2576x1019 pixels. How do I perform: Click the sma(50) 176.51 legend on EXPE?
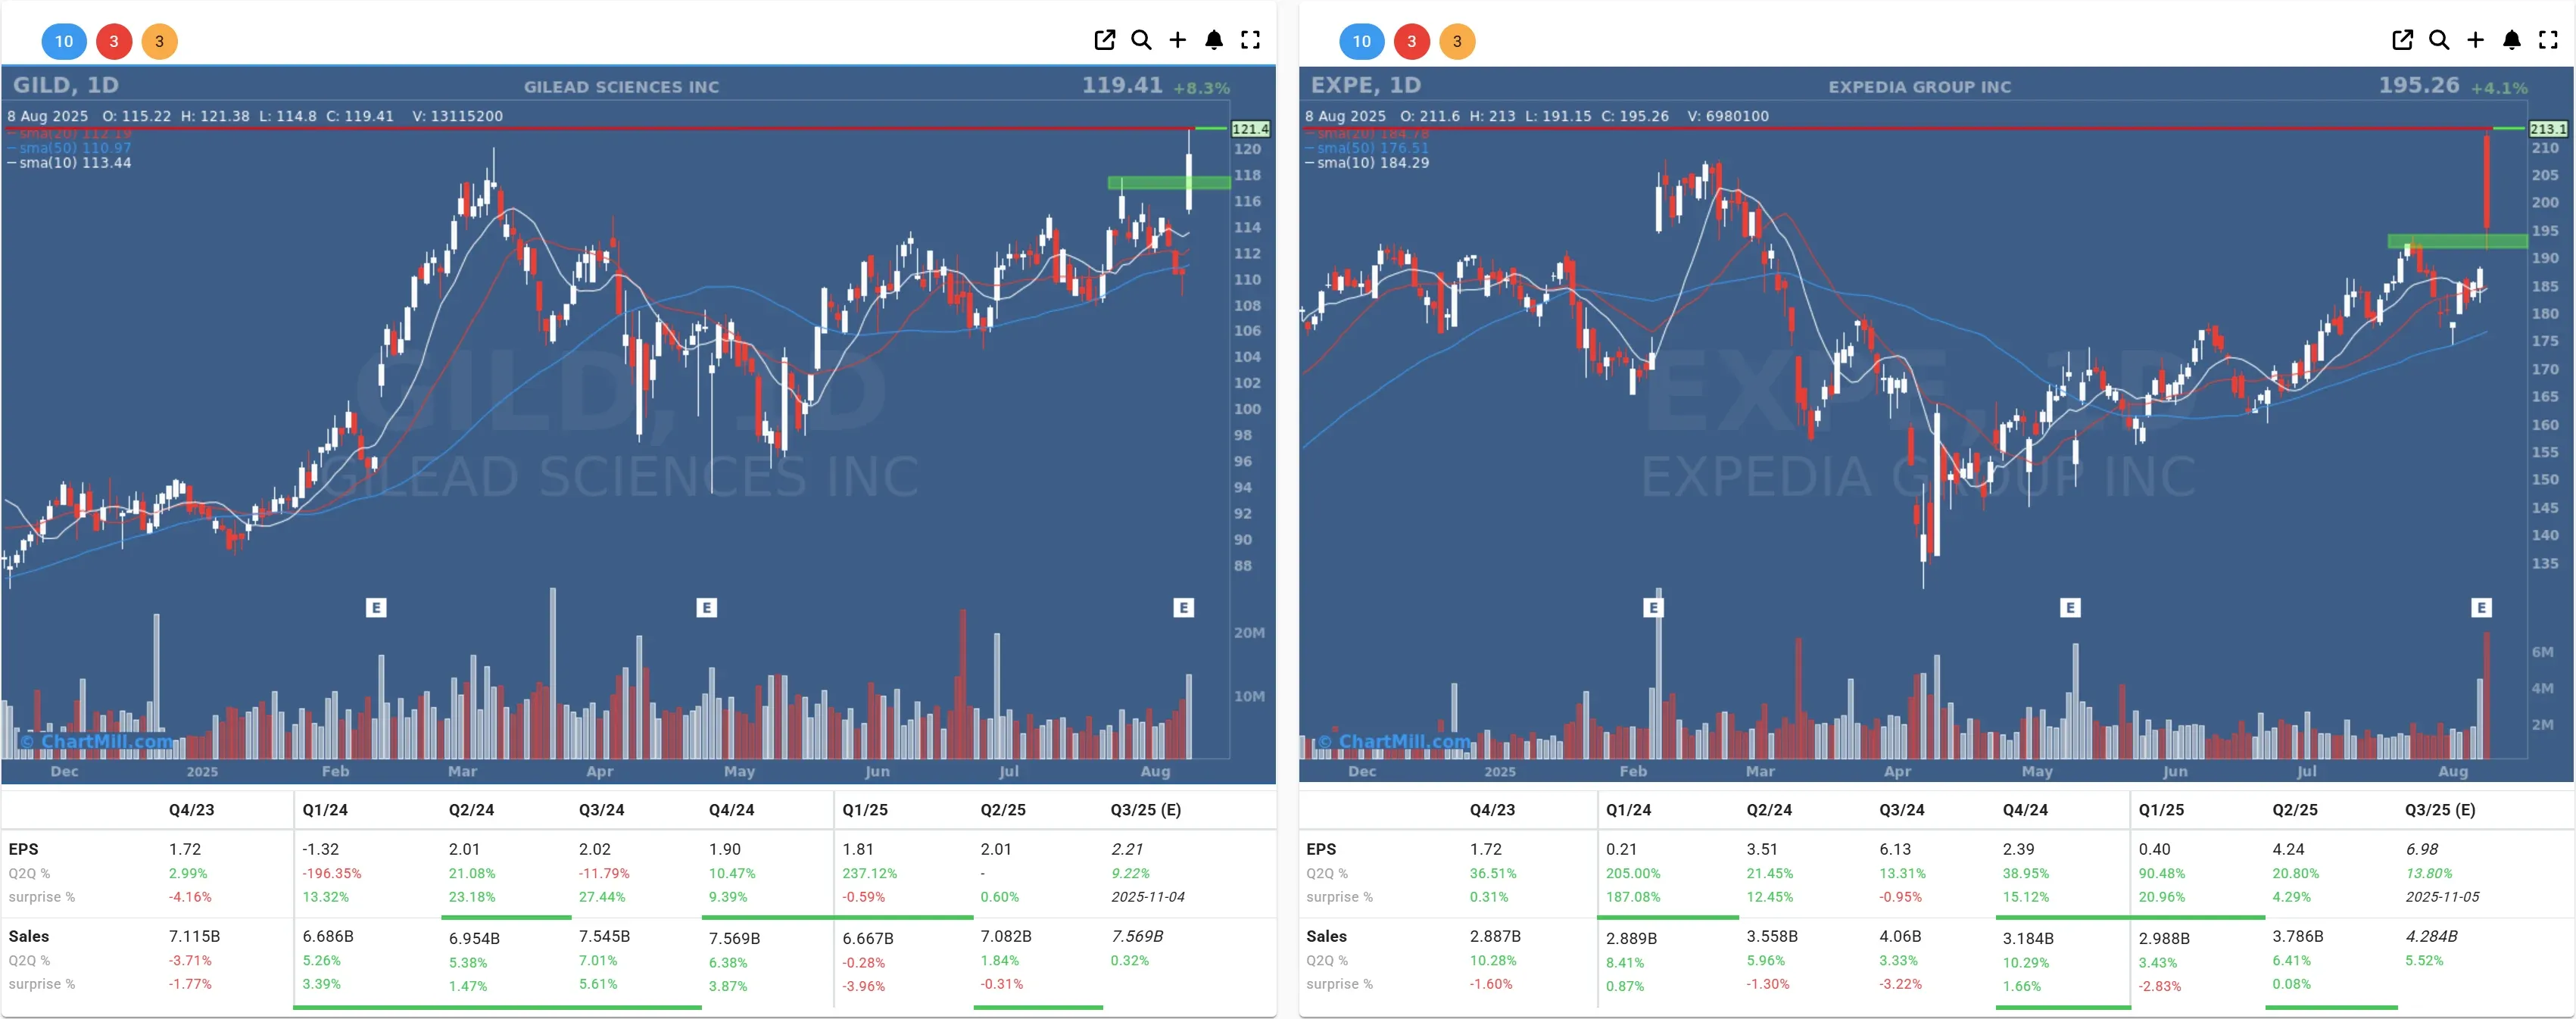click(x=1368, y=148)
